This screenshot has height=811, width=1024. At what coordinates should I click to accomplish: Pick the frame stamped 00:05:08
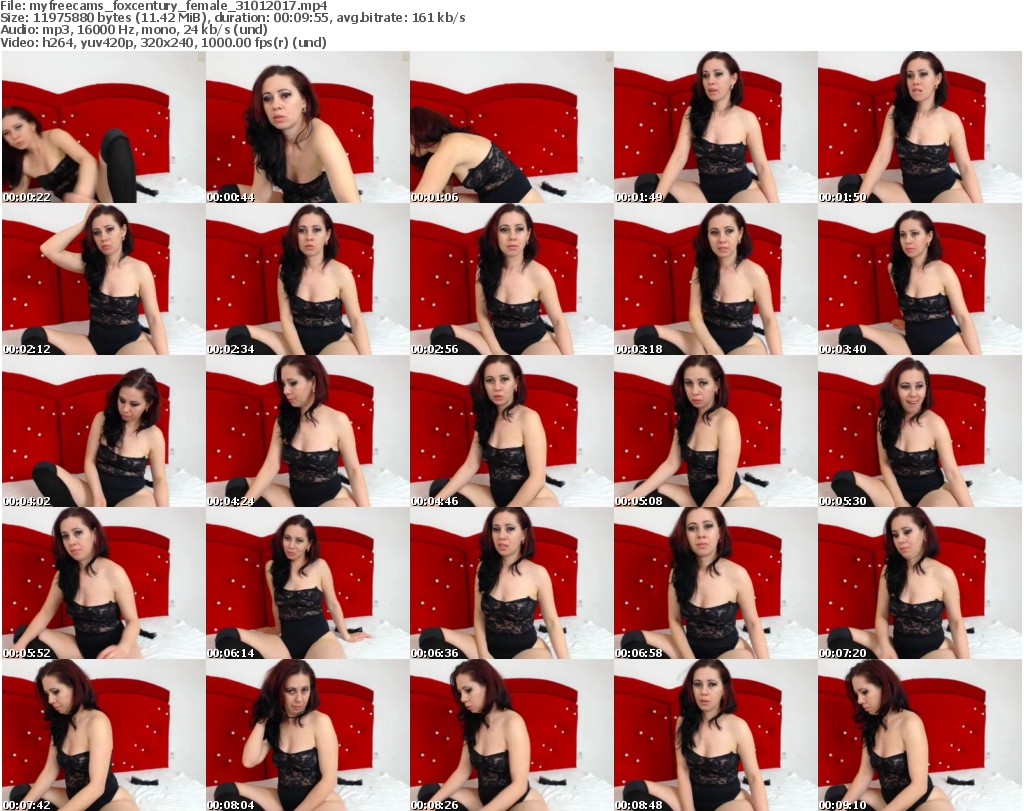(x=715, y=431)
